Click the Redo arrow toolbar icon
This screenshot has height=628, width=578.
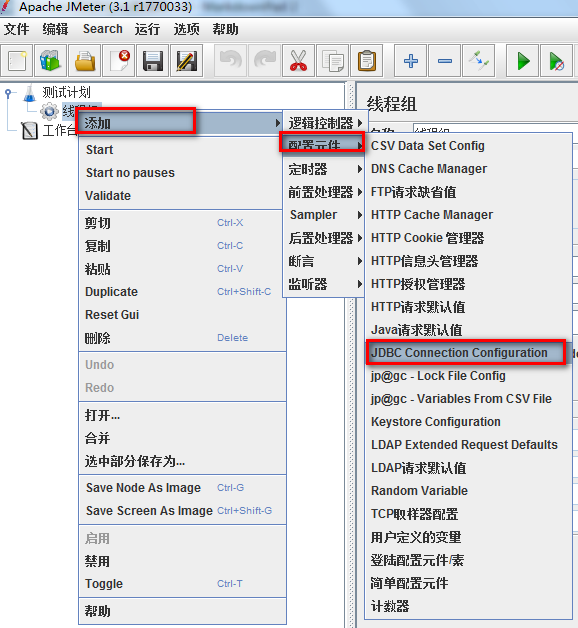point(264,61)
